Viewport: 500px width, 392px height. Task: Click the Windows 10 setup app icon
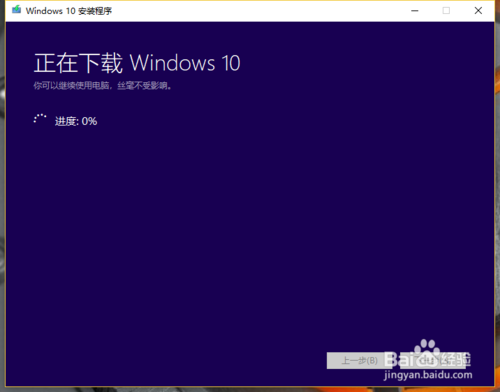point(16,10)
